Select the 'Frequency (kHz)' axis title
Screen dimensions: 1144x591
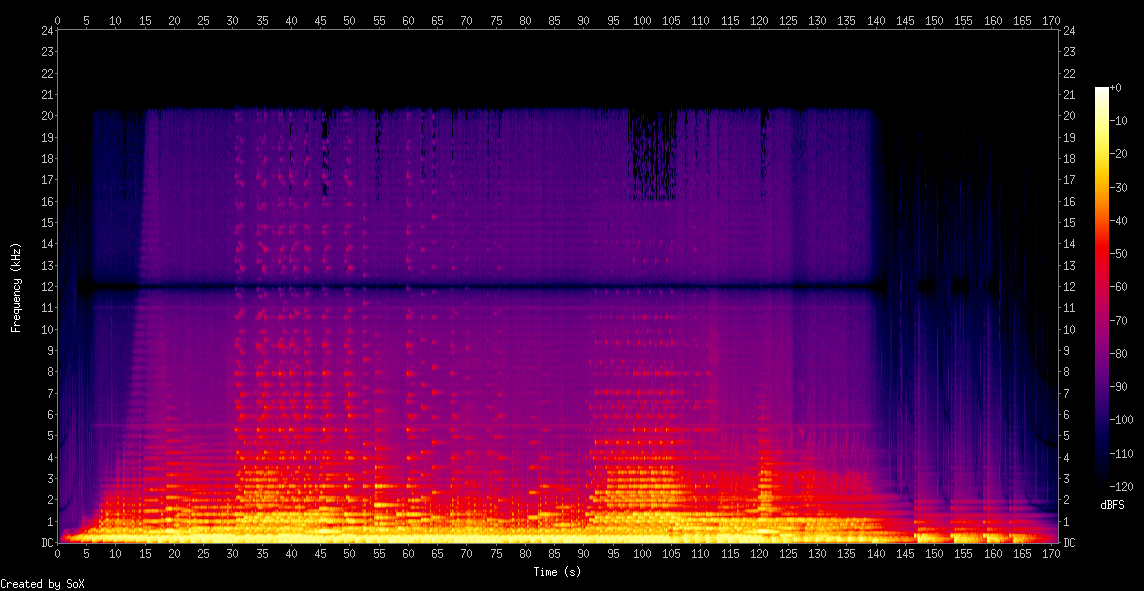15,287
